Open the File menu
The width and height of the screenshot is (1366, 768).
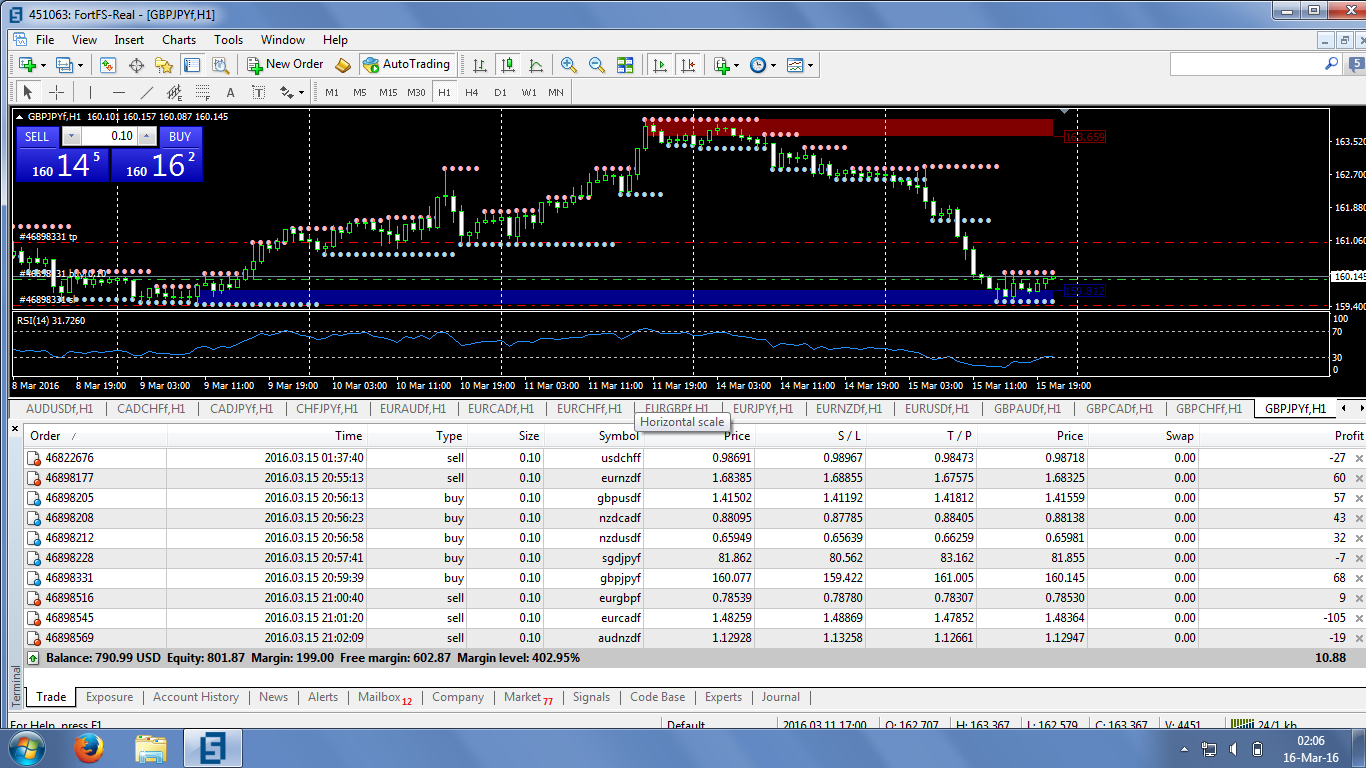[x=45, y=40]
